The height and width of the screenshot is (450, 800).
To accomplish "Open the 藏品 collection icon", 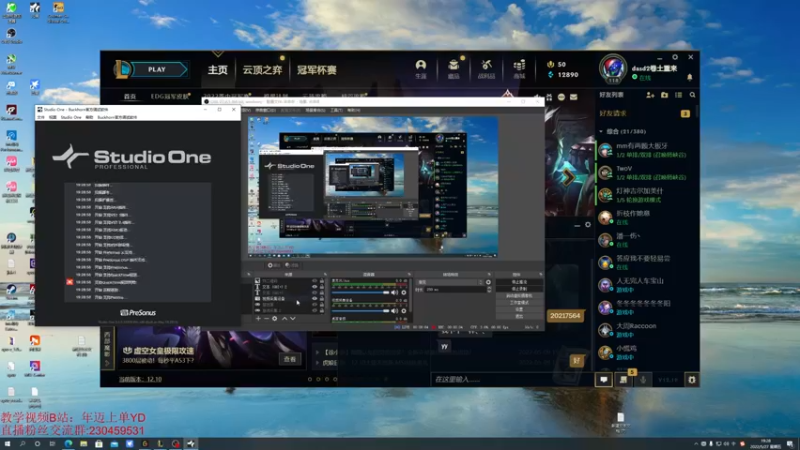I will pos(454,69).
